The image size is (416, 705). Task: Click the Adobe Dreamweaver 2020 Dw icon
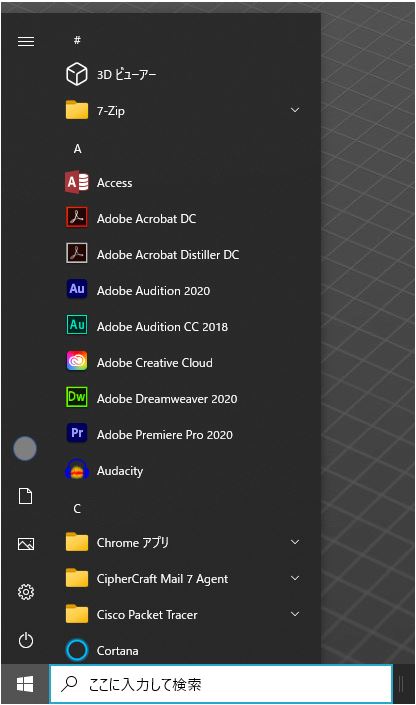76,398
